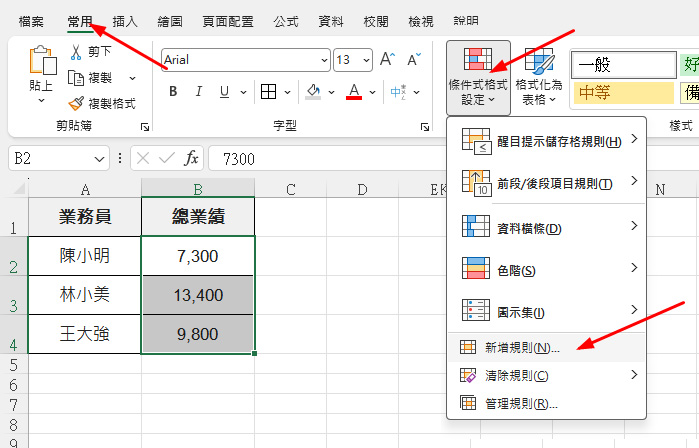Open the 說明 ribbon tab
699x448 pixels.
pos(466,21)
